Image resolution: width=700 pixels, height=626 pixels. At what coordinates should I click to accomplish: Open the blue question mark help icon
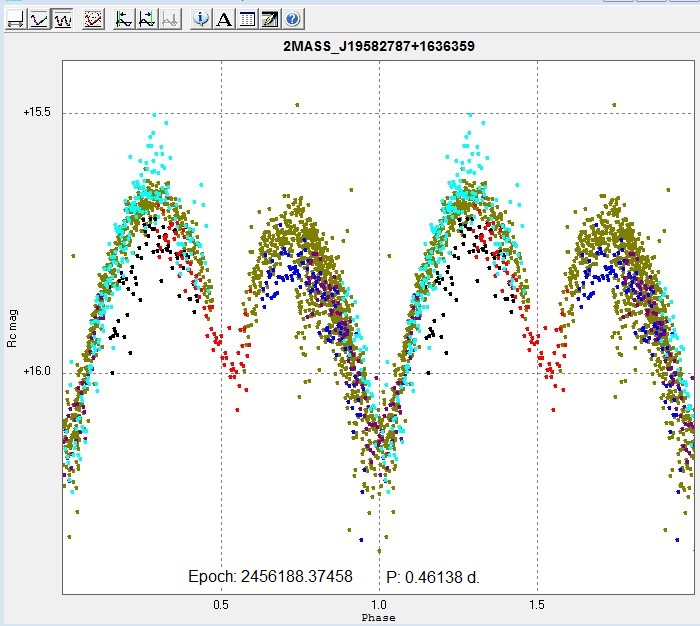pos(293,20)
